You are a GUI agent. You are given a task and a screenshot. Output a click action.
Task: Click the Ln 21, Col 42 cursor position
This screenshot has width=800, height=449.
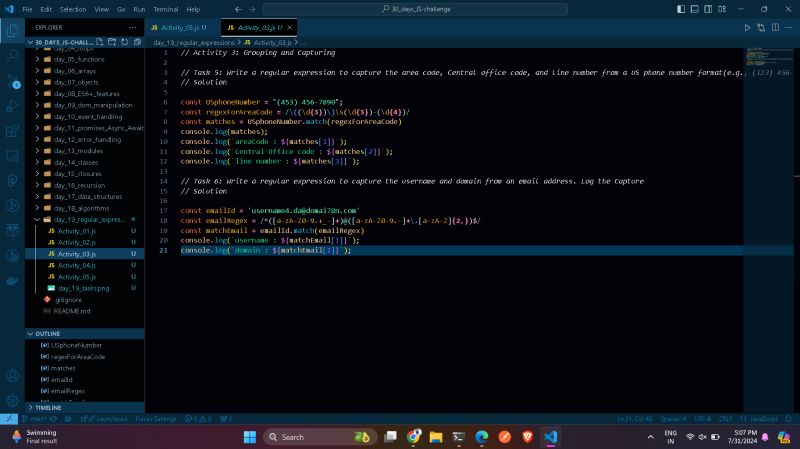(634, 419)
